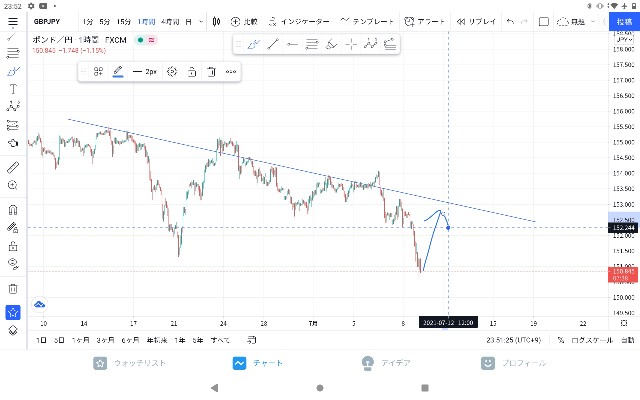640x400 pixels.
Task: Open the pattern tools in left sidebar
Action: [13, 107]
